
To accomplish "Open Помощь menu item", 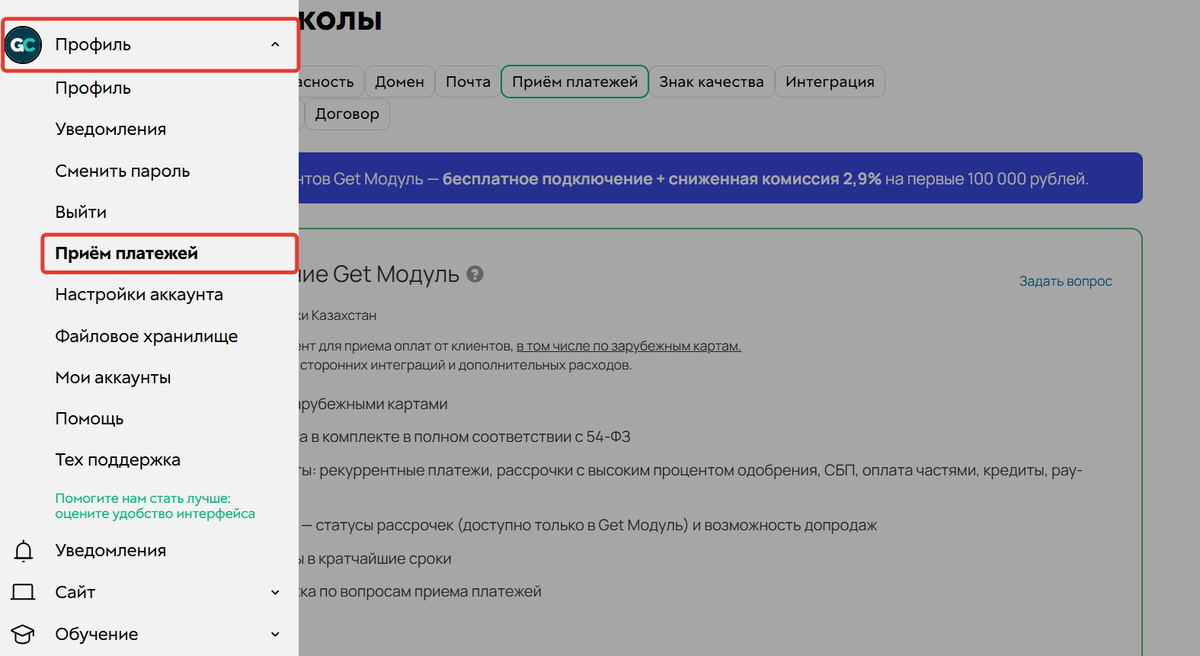I will (x=89, y=419).
